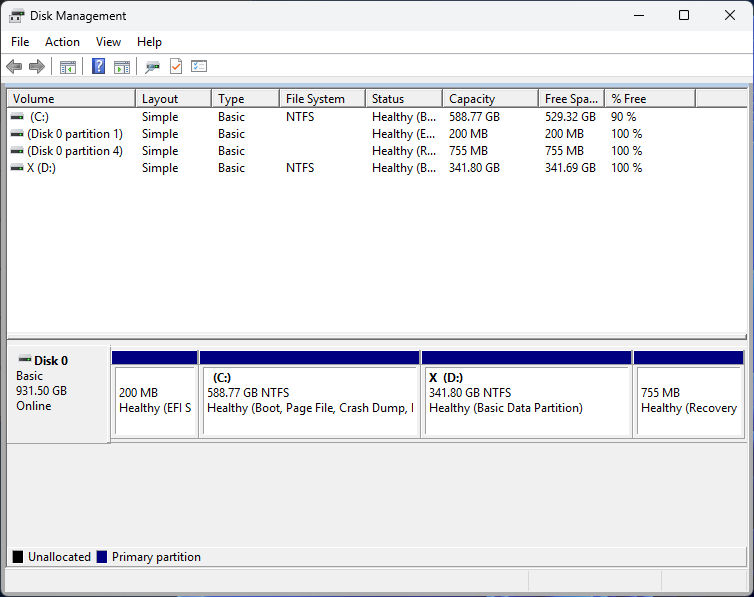Image resolution: width=754 pixels, height=597 pixels.
Task: Click the 755 MB capacity cell in list
Action: point(468,151)
